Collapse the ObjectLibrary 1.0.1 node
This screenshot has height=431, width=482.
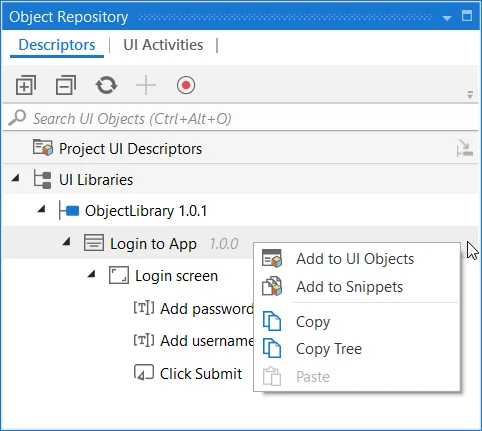coord(41,210)
